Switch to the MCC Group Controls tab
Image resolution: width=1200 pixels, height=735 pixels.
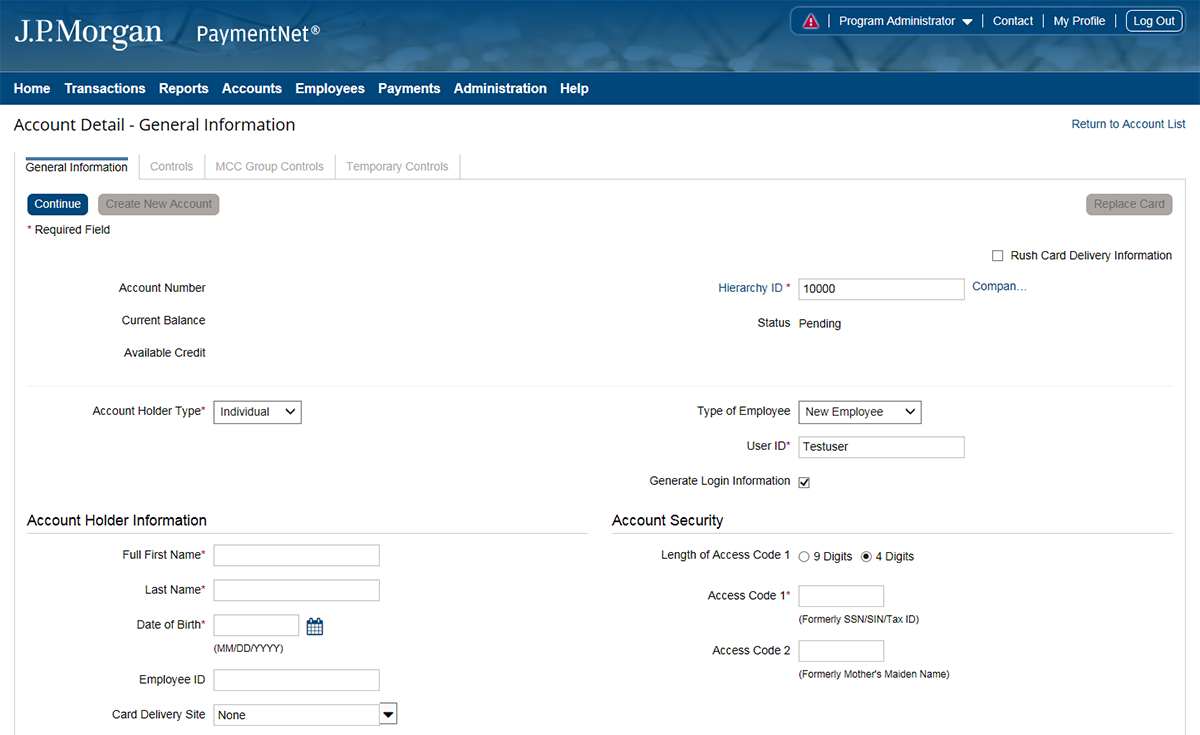pos(269,167)
